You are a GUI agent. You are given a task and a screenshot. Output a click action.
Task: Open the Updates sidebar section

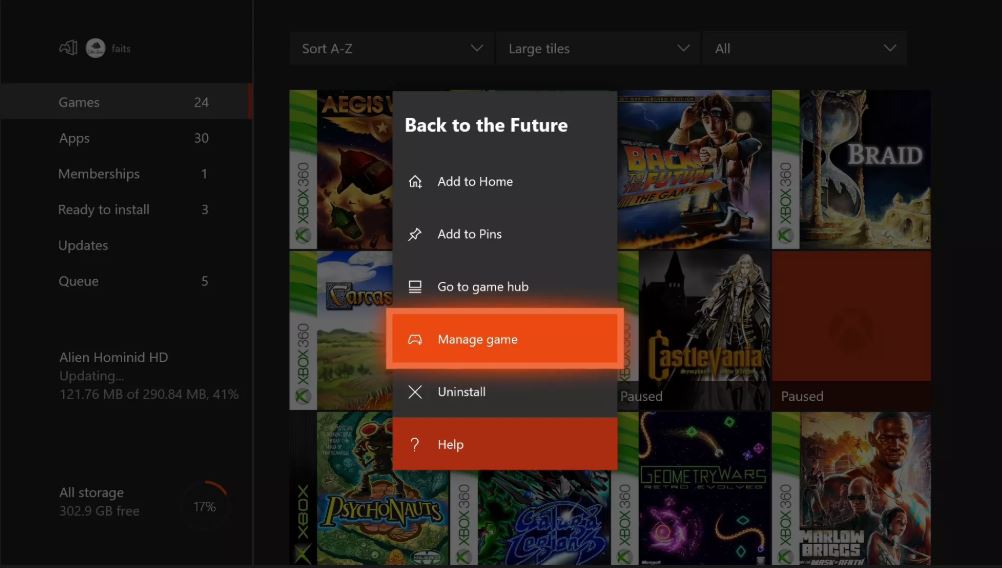pyautogui.click(x=126, y=245)
